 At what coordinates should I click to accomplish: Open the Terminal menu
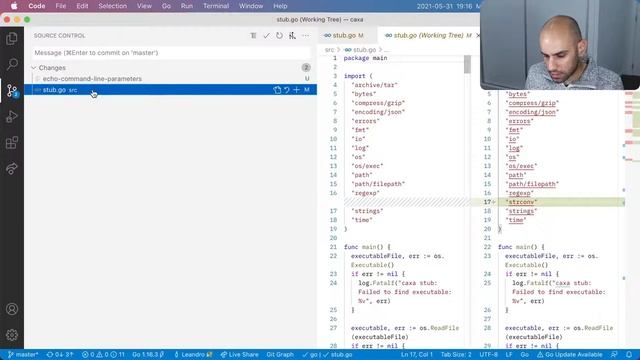(216, 6)
